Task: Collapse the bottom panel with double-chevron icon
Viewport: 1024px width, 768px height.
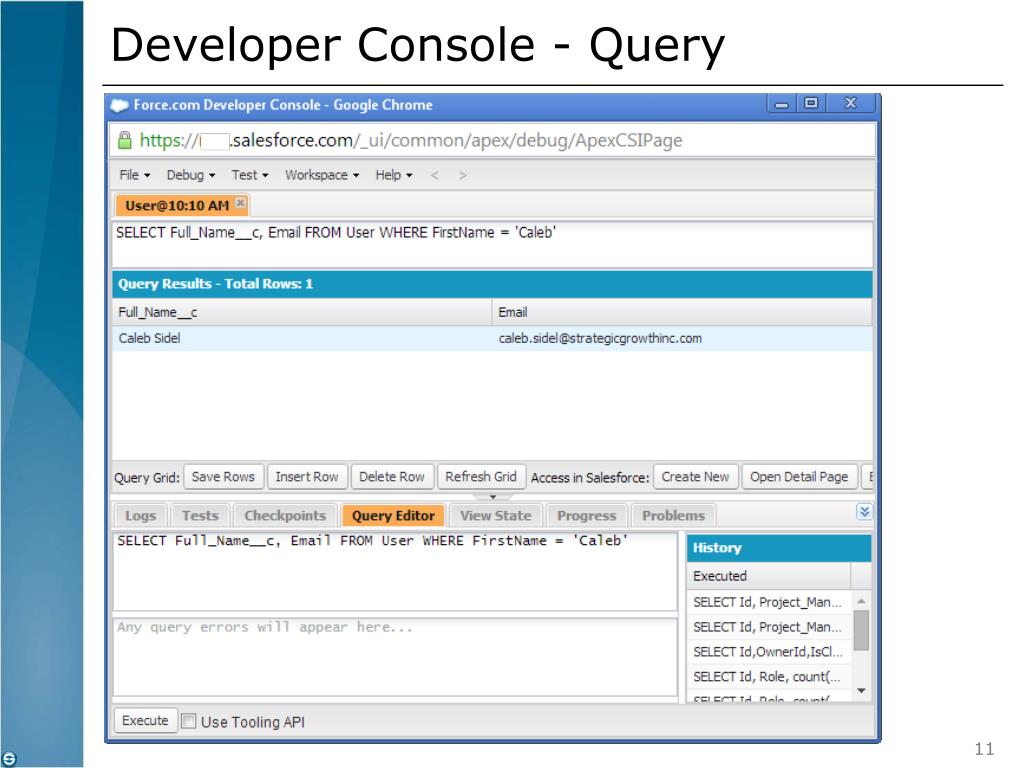Action: click(x=864, y=512)
